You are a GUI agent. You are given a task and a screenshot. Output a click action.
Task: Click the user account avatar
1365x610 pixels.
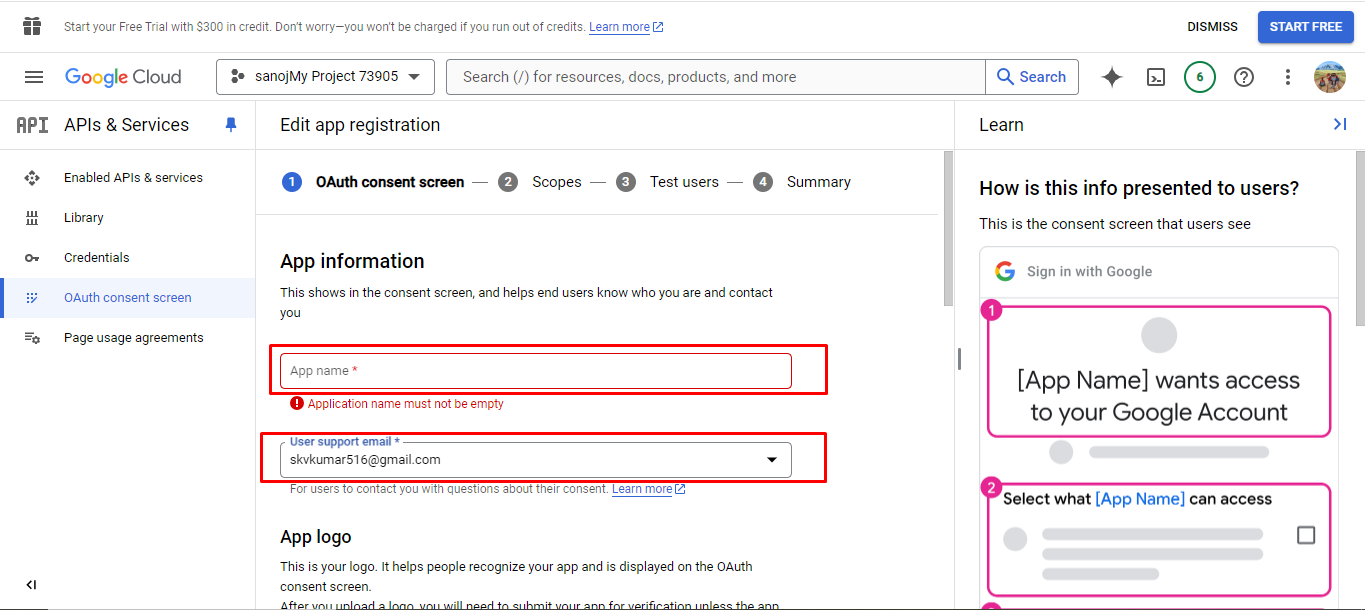[x=1330, y=77]
